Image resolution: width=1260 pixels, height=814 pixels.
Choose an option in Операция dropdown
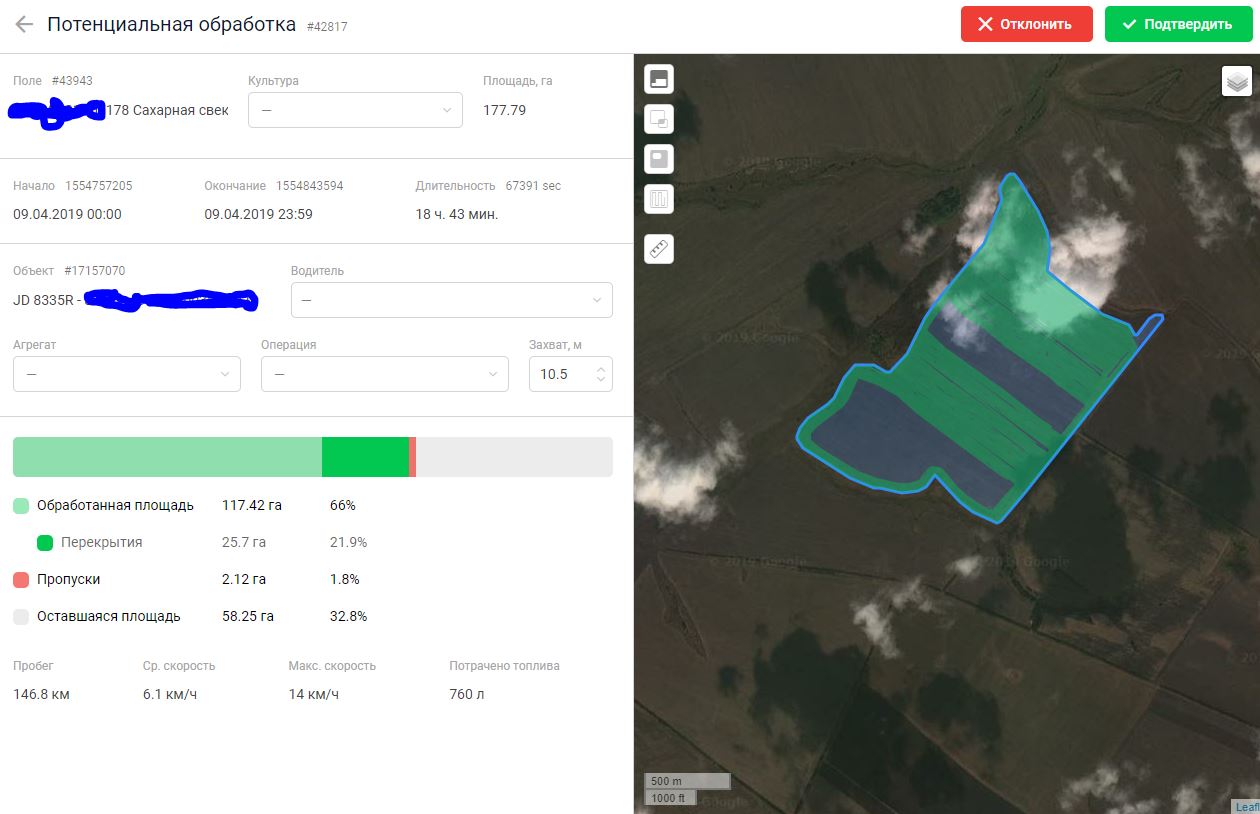point(384,374)
